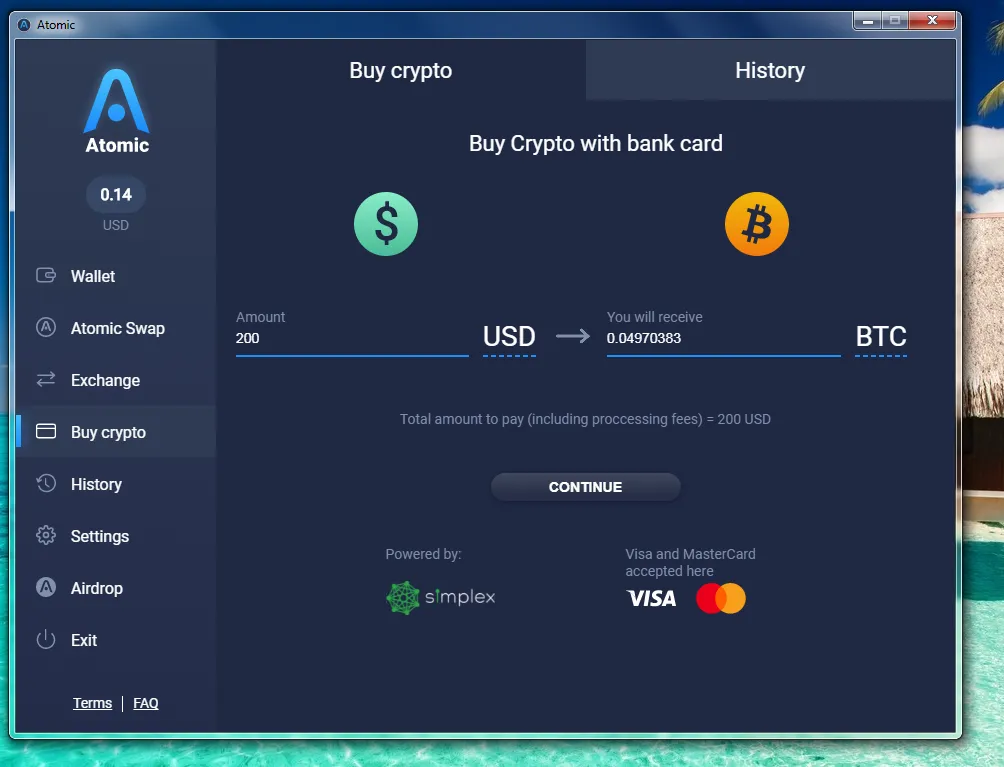
Task: Minimize the Atomic window
Action: coord(868,21)
